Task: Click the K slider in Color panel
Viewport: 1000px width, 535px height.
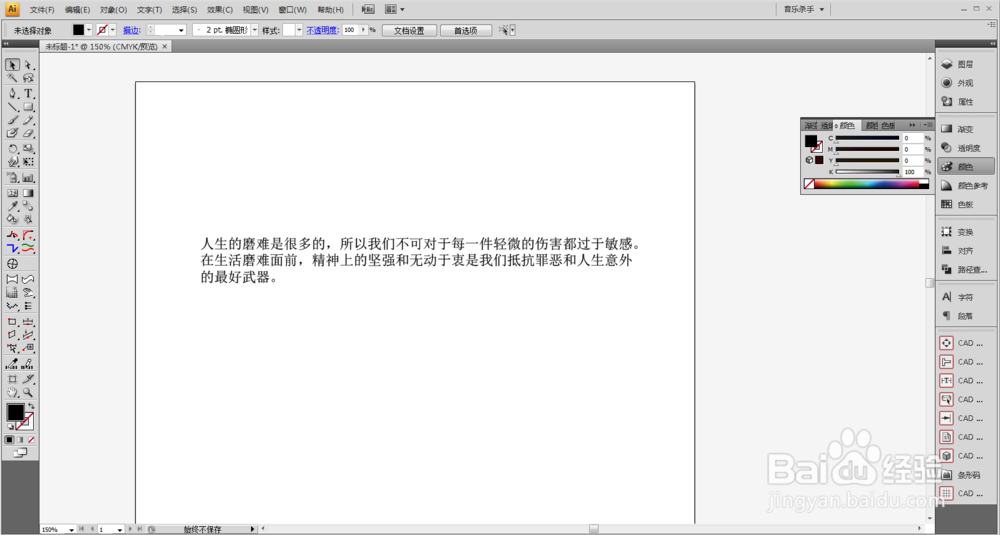Action: (x=867, y=172)
